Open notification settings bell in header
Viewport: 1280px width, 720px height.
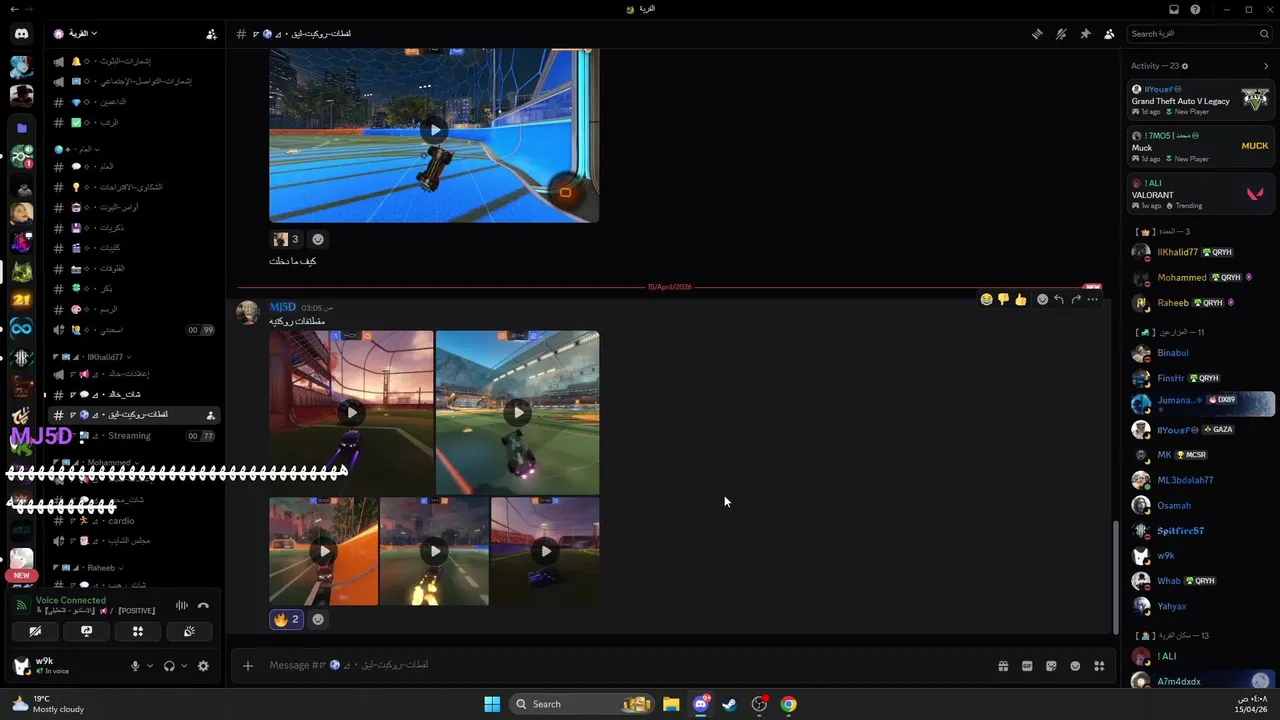1061,34
